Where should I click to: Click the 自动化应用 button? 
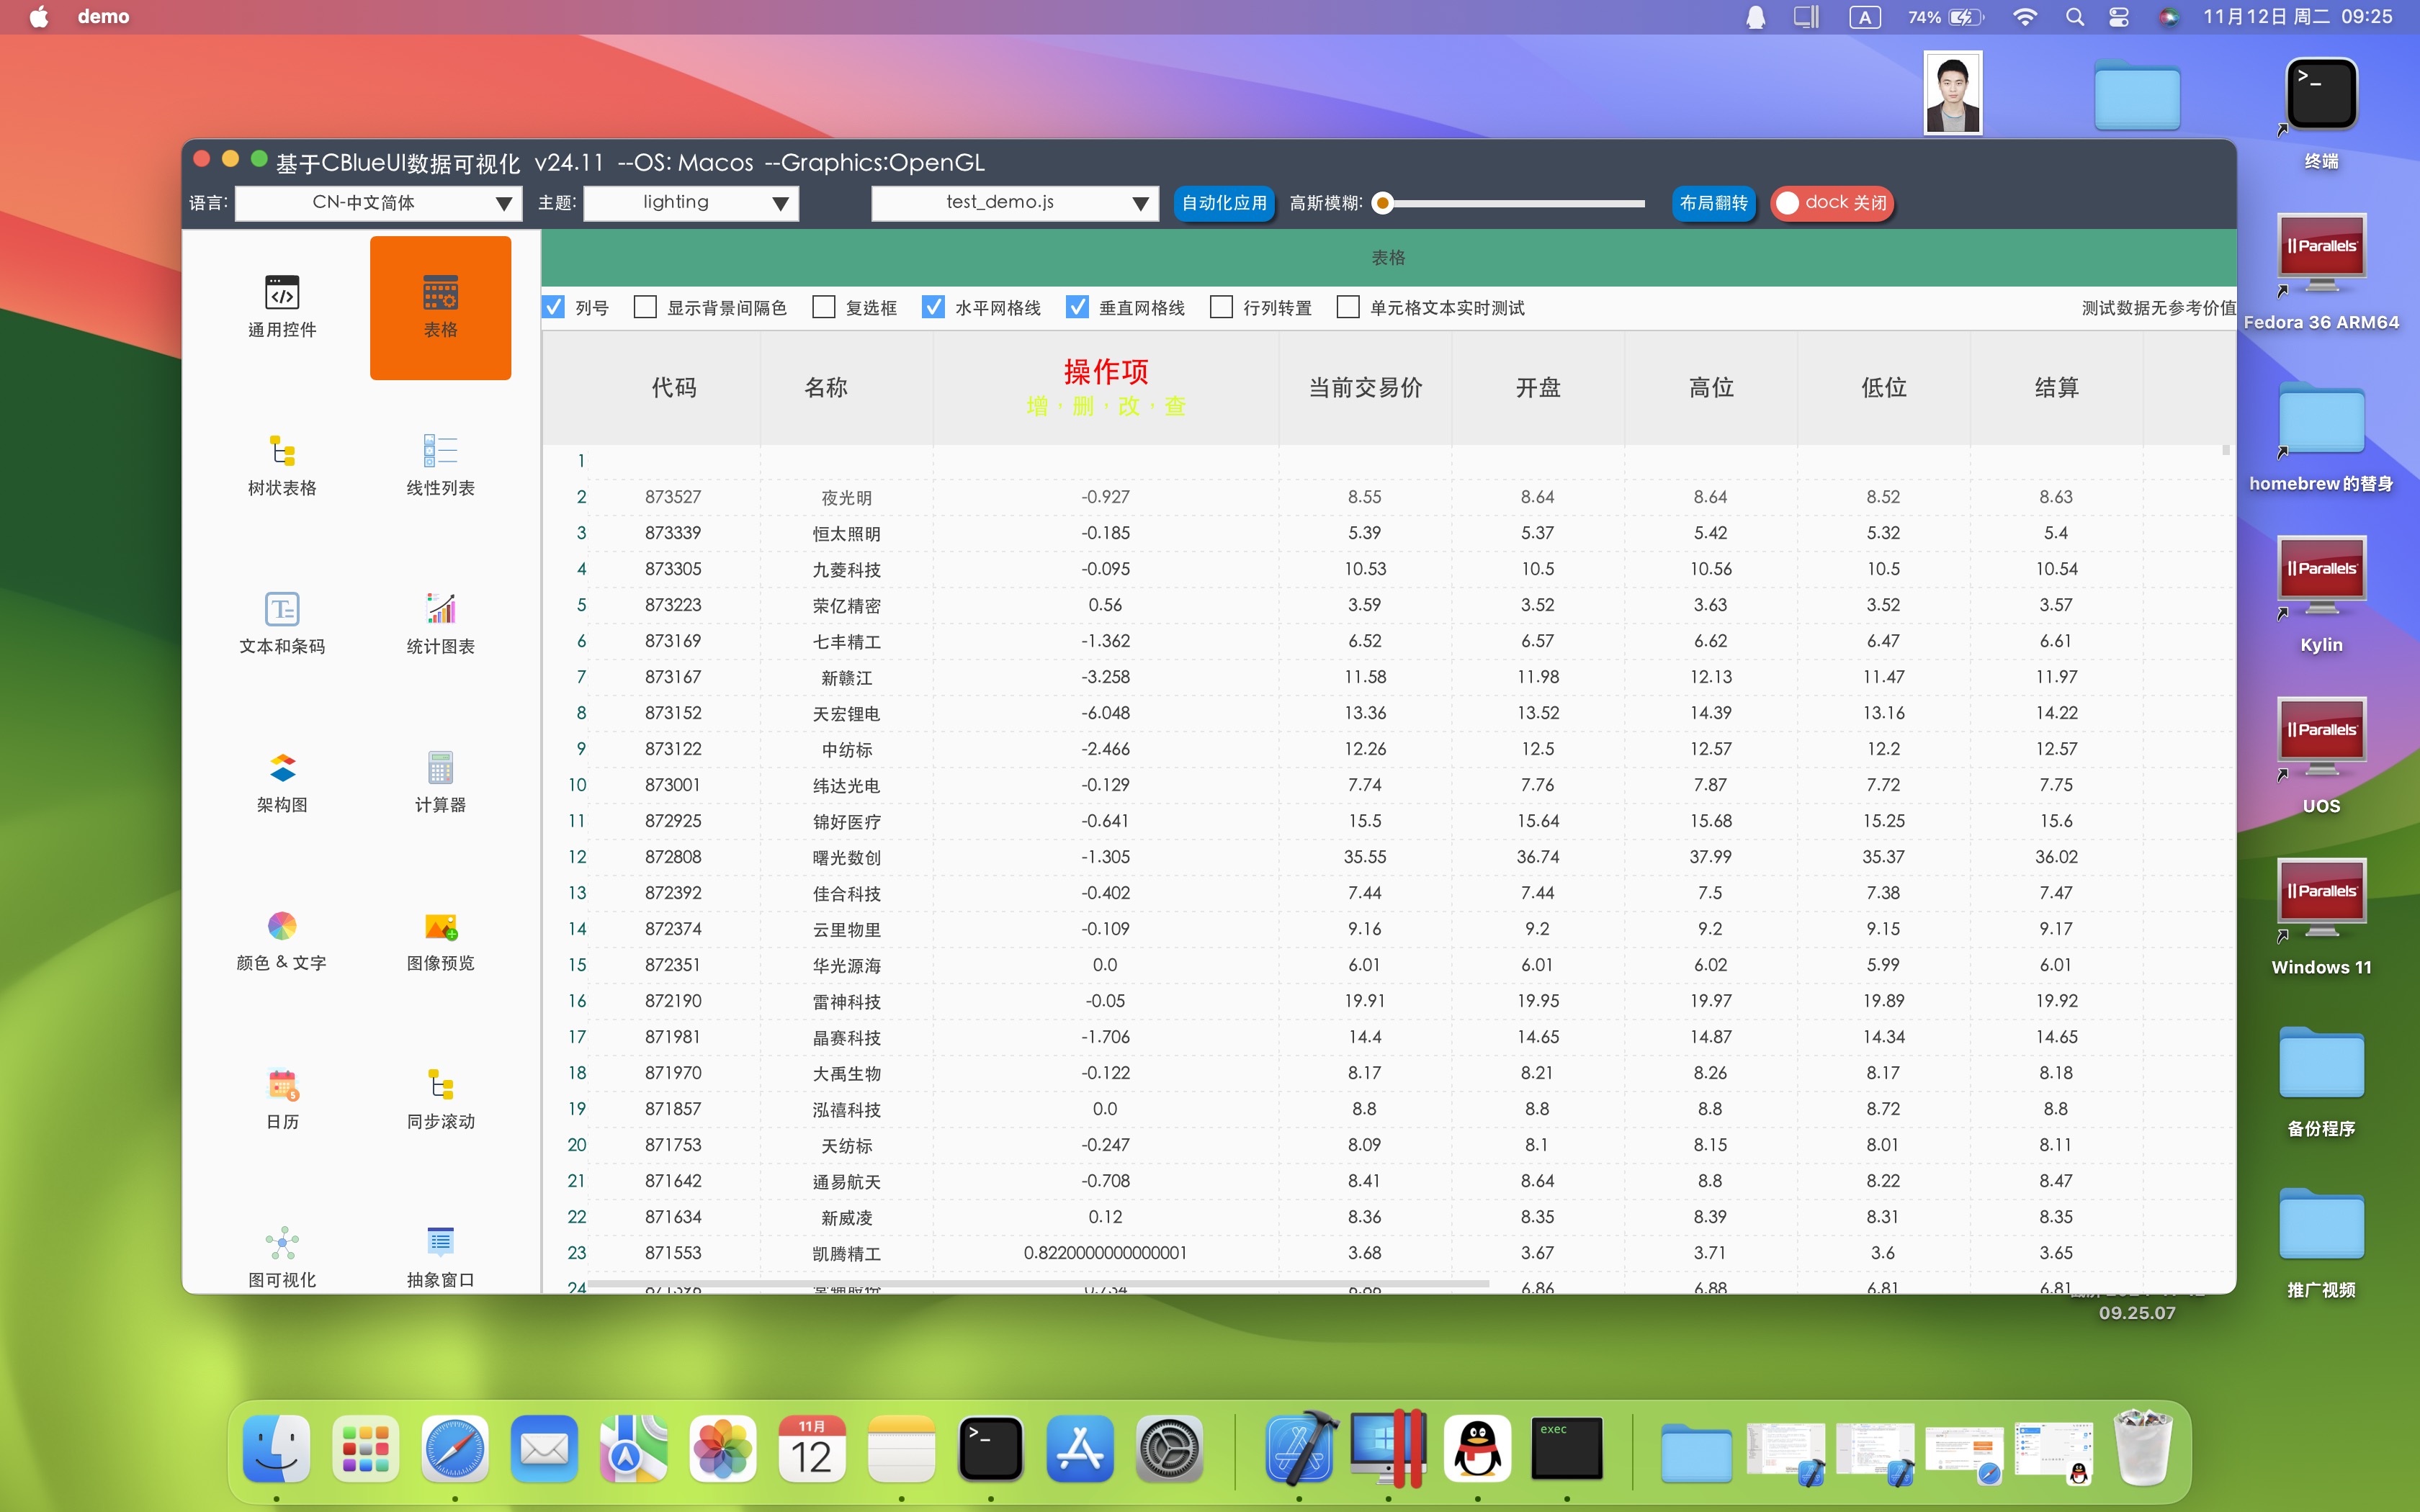pyautogui.click(x=1223, y=203)
